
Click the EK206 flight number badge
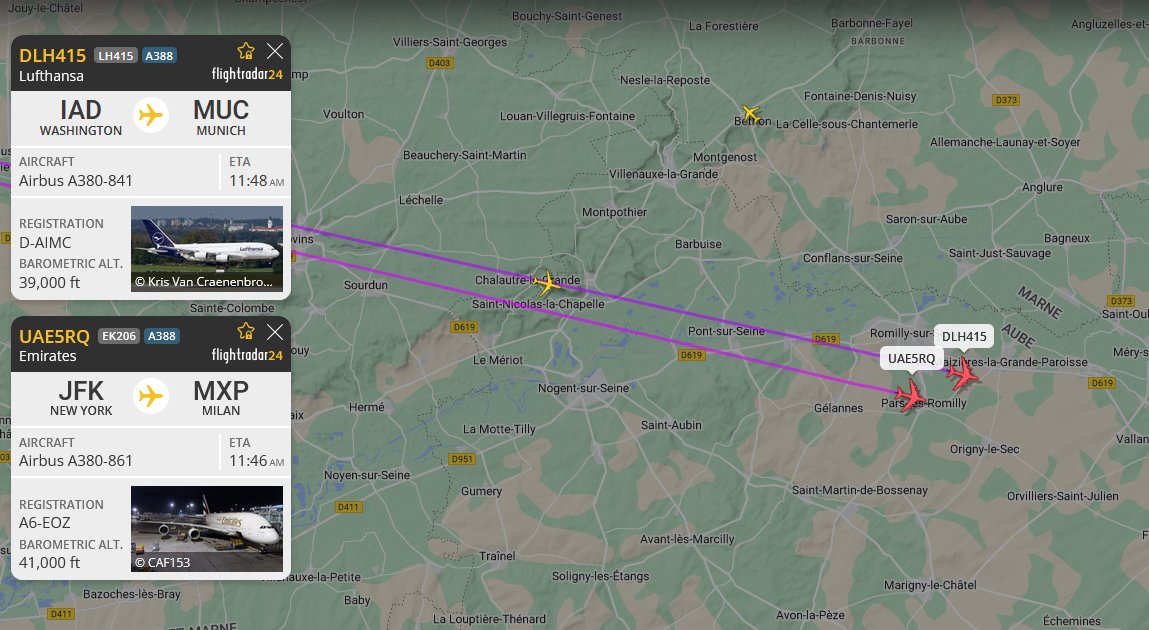click(119, 336)
